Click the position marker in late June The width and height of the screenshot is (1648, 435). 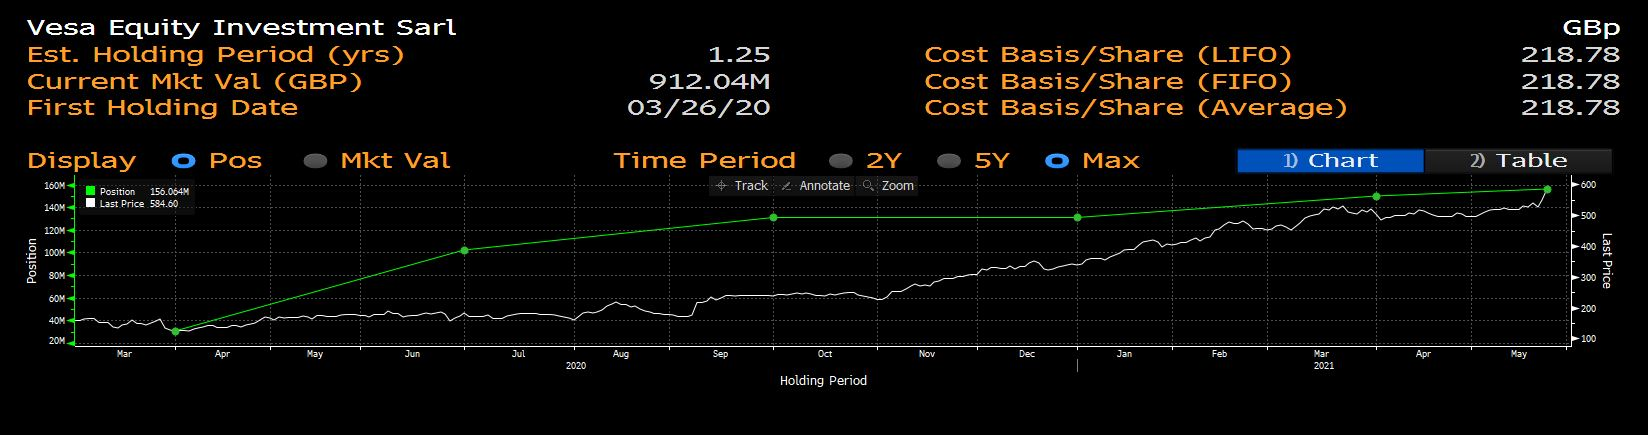[464, 250]
